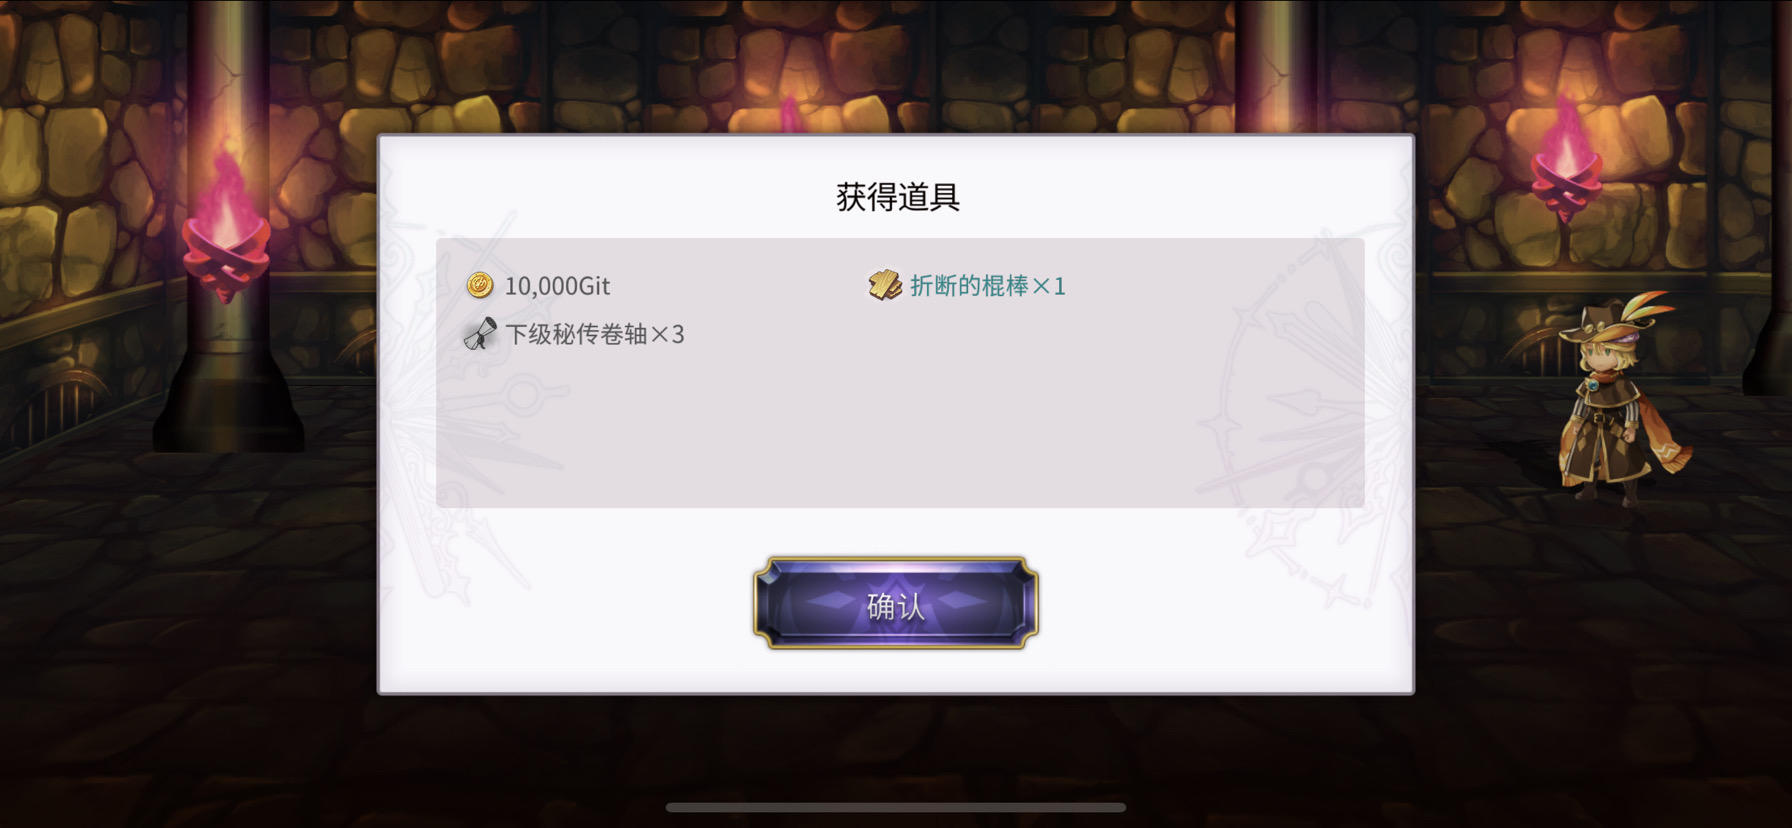The image size is (1792, 828).
Task: Tap the iOS home indicator bar
Action: coord(896,807)
